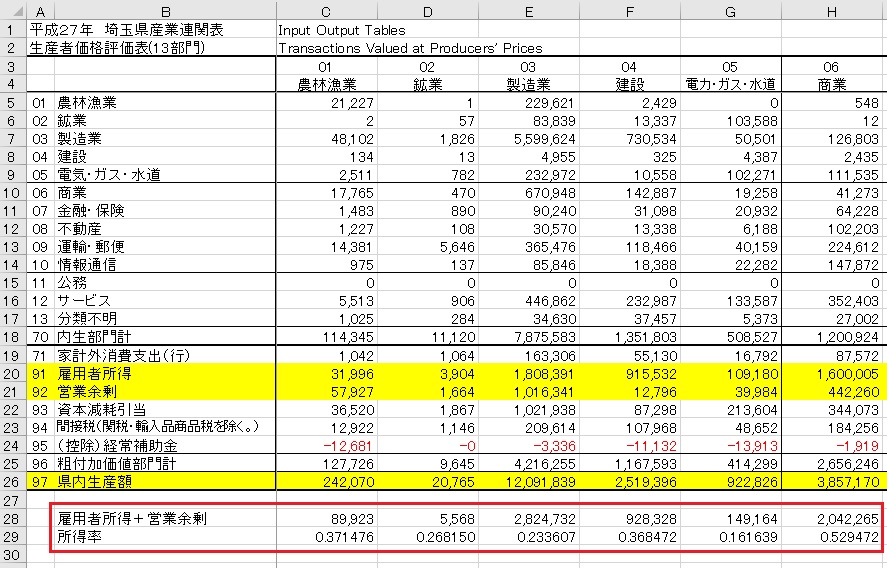This screenshot has height=568, width=887.
Task: Click row label 電気・ガス・水道
Action: click(109, 174)
